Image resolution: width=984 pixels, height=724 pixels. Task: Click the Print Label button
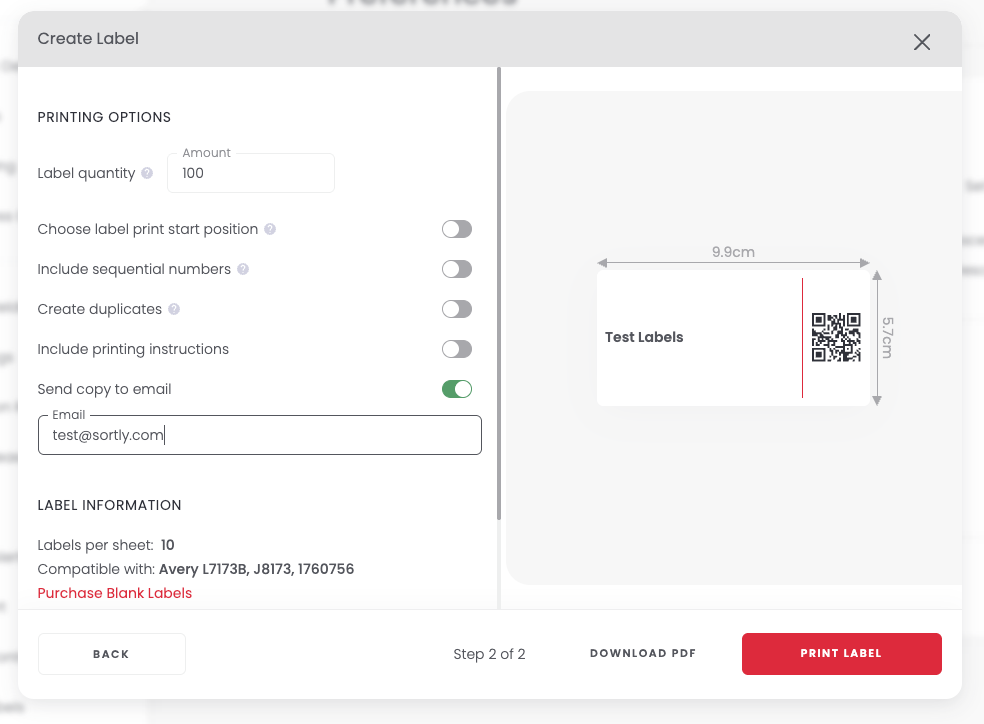point(842,654)
